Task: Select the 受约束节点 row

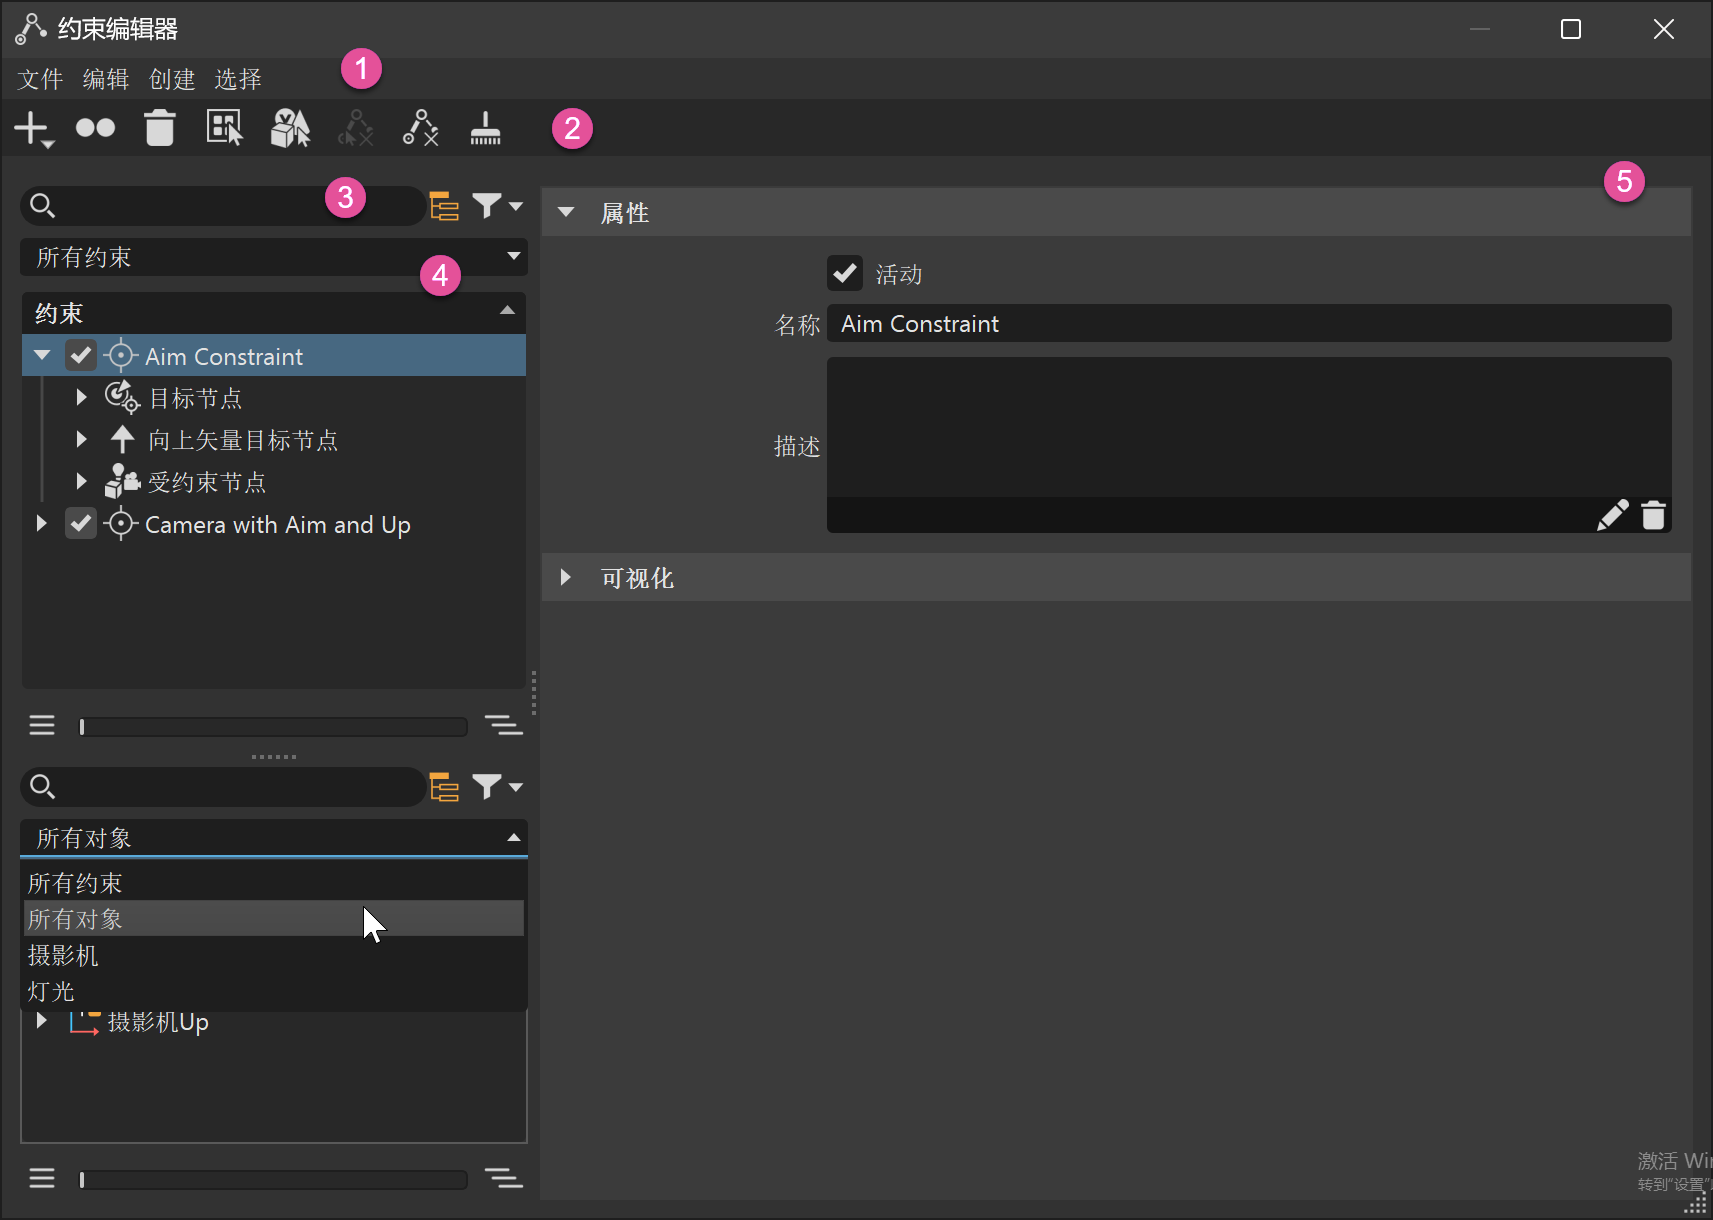Action: coord(274,481)
